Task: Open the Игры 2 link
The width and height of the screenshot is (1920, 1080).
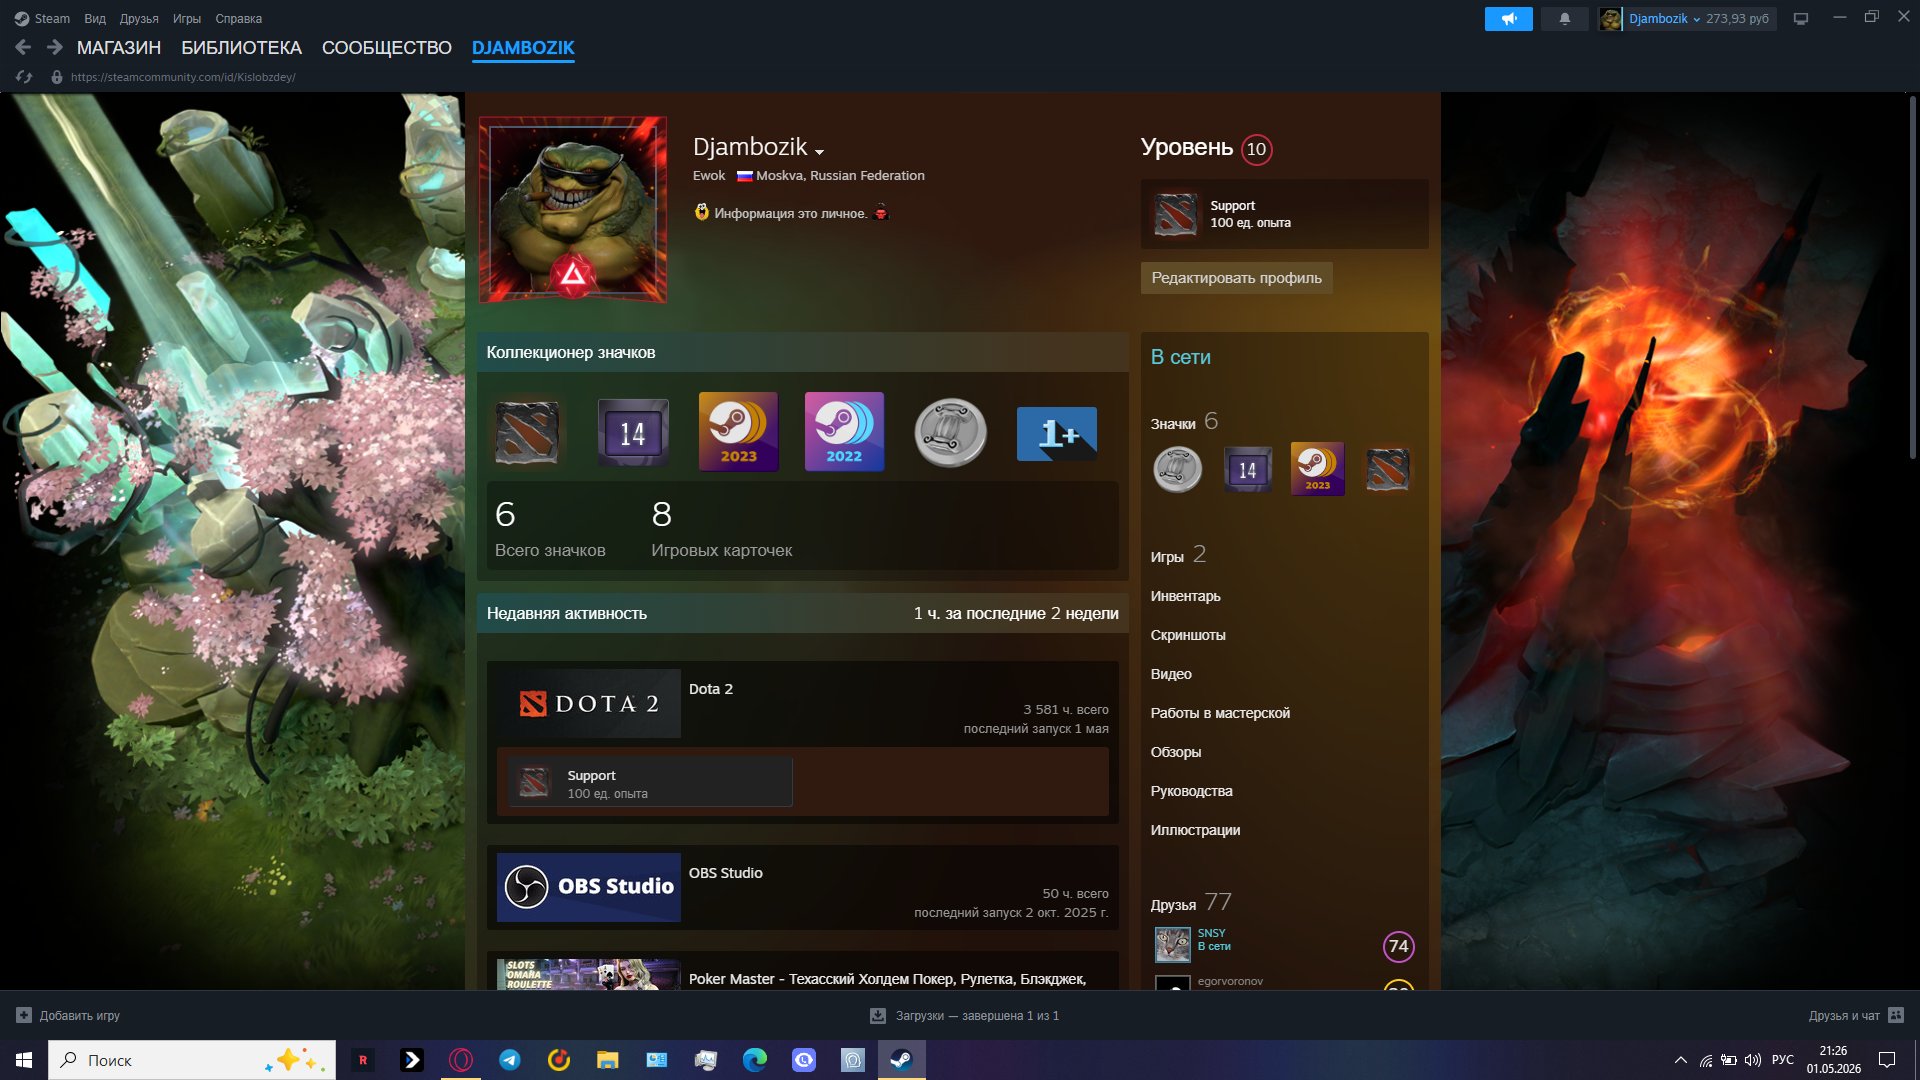Action: (1178, 555)
